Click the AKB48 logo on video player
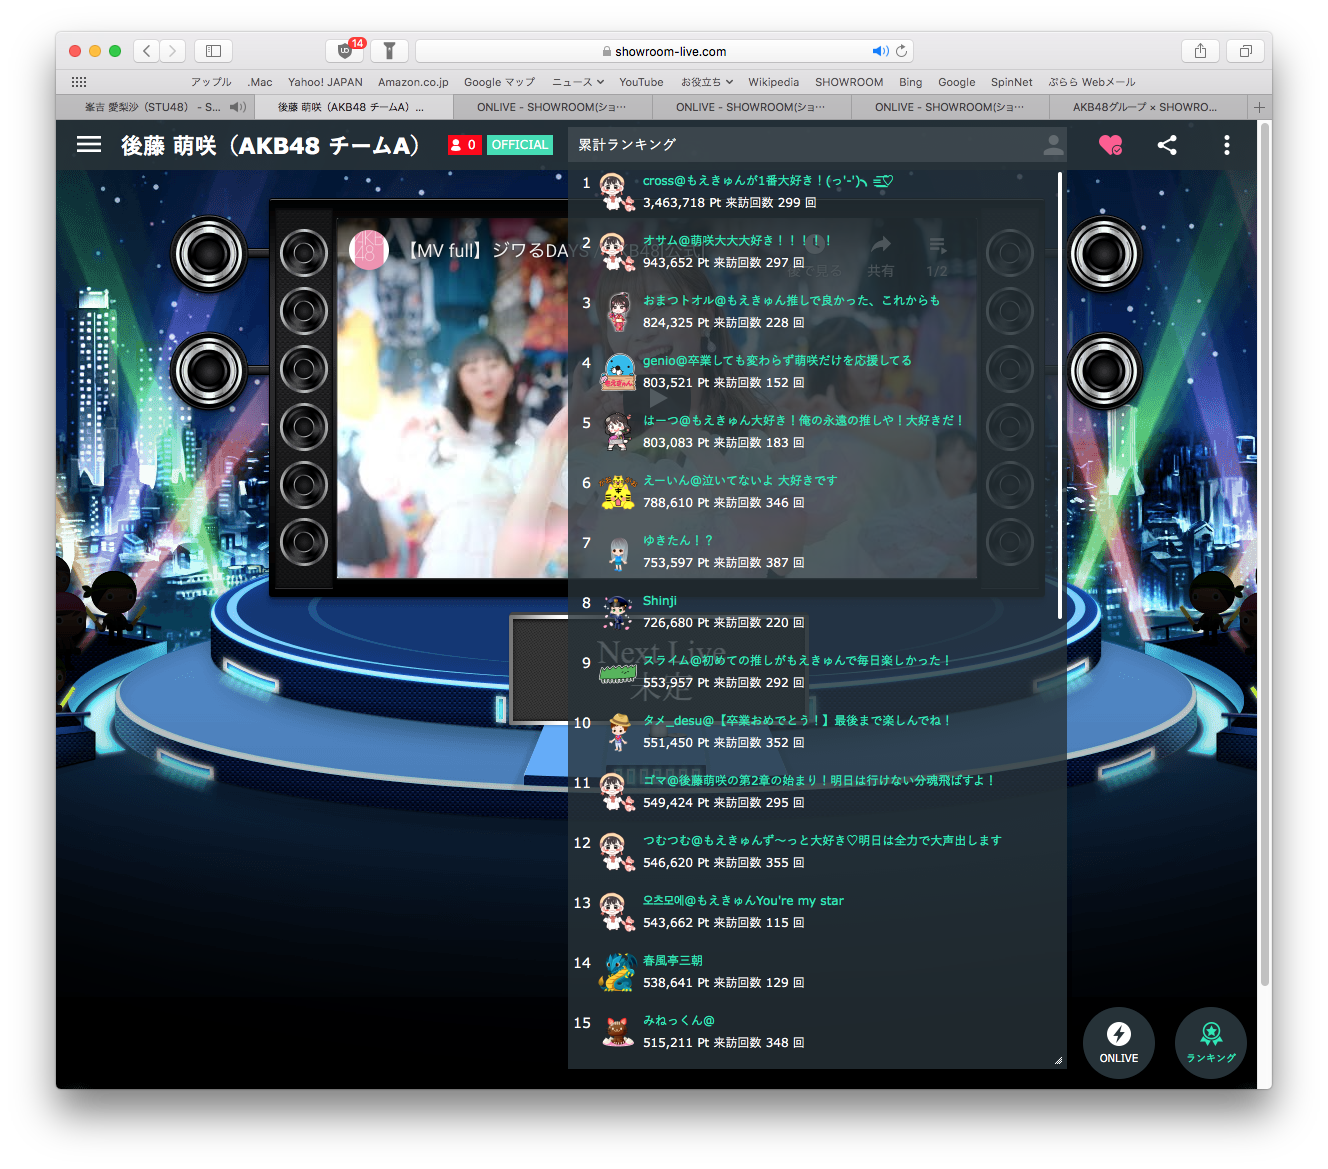 coord(368,249)
